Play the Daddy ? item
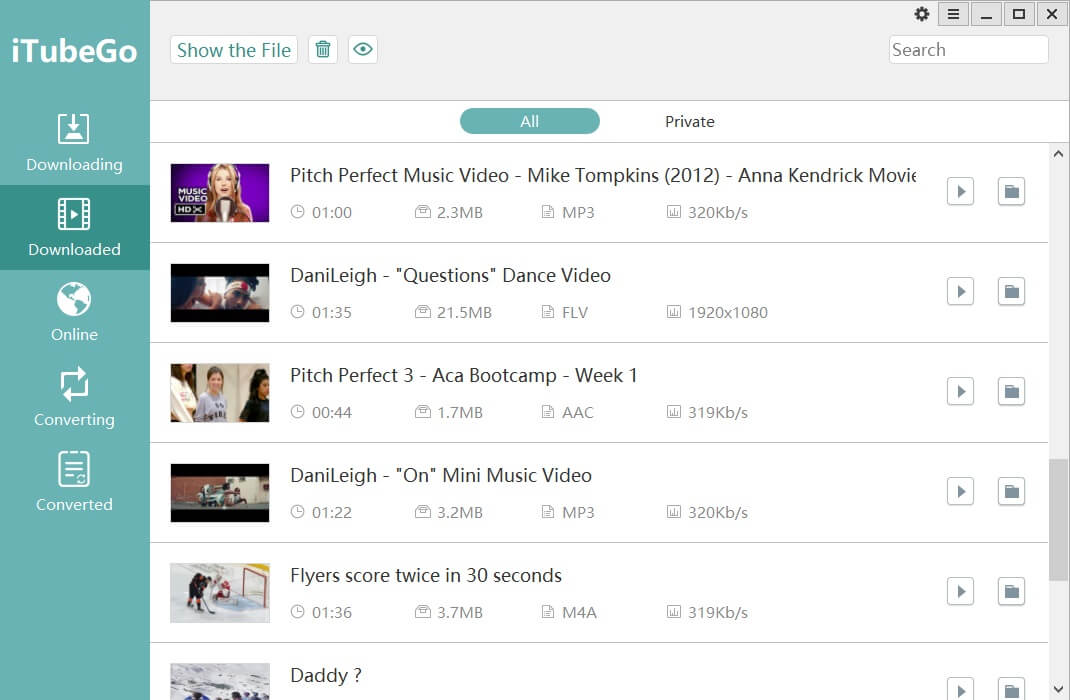 pyautogui.click(x=960, y=689)
